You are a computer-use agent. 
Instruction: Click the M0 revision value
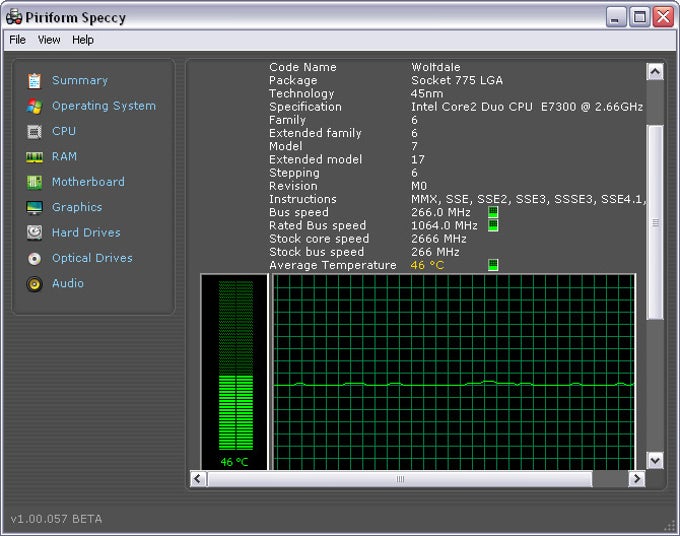pos(419,186)
